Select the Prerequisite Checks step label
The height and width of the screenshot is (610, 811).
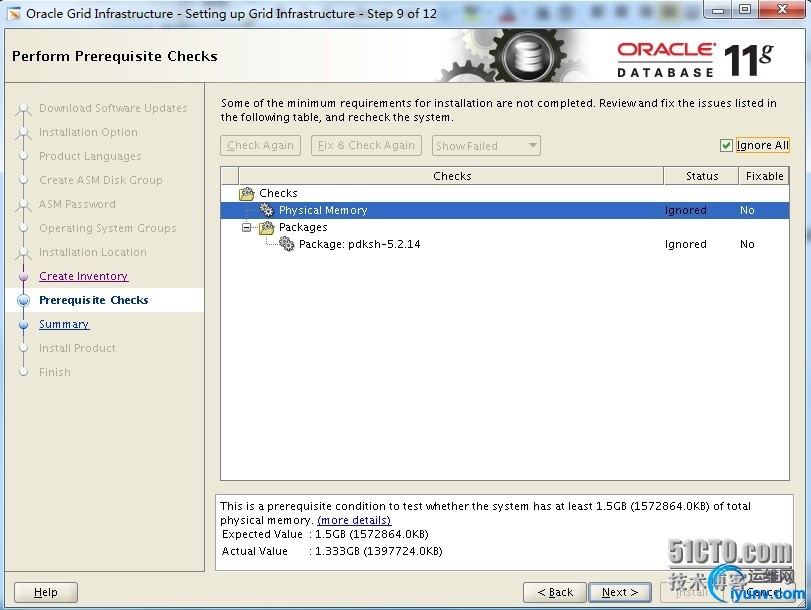point(94,300)
